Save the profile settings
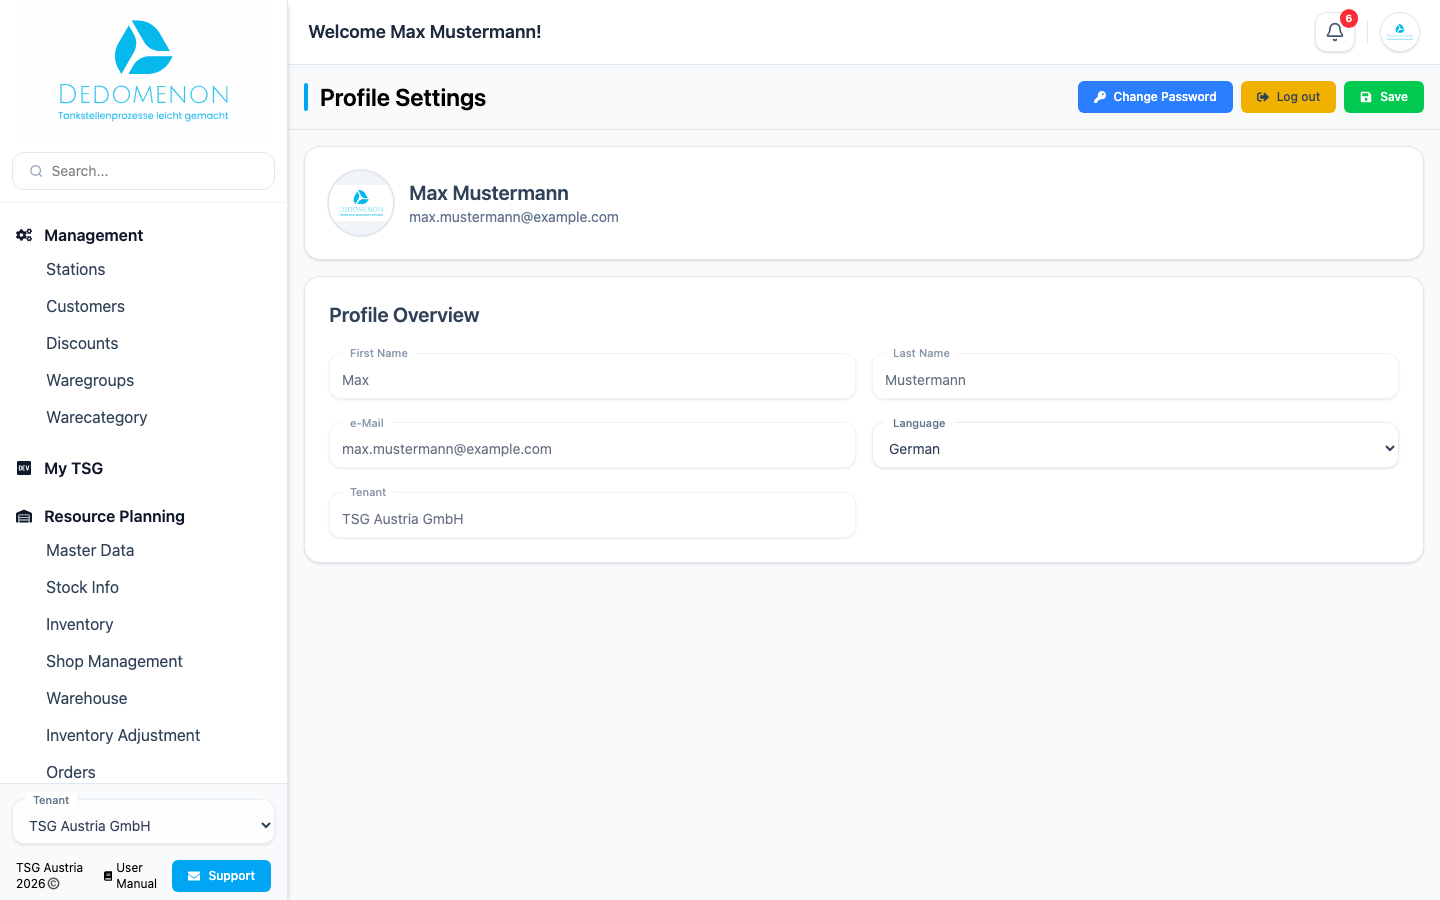Viewport: 1440px width, 900px height. [1384, 97]
